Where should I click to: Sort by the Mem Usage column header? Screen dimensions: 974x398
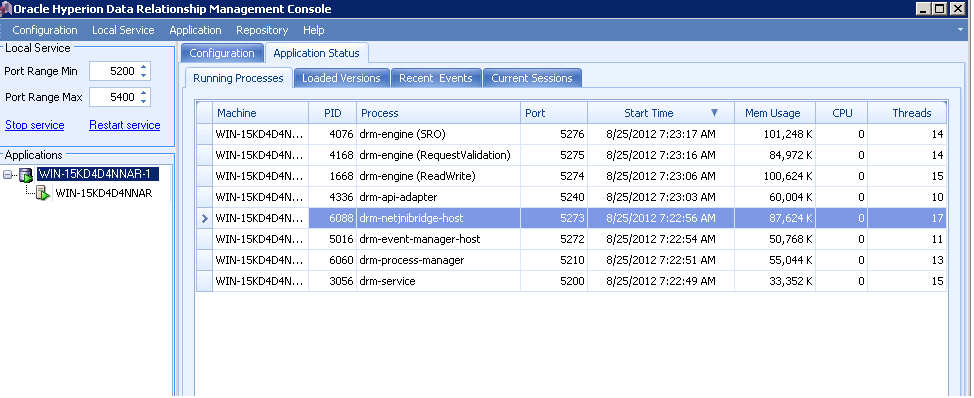[775, 113]
